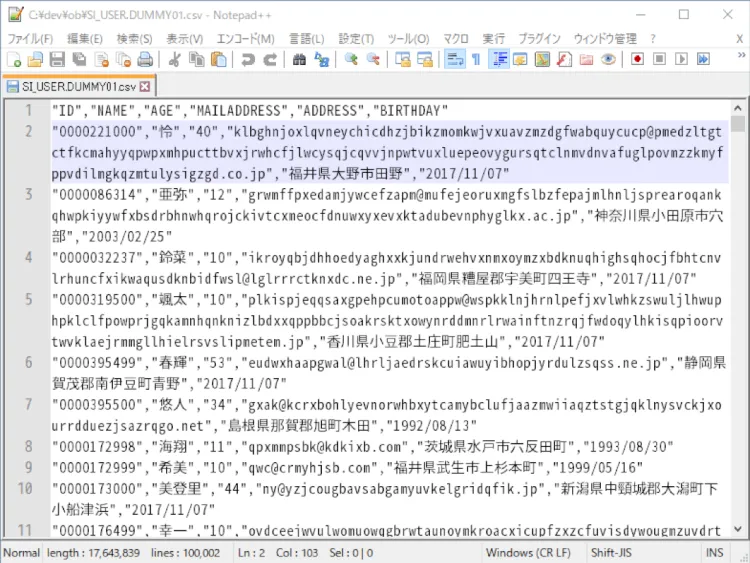Screen dimensions: 750x563
Task: Save the current file via toolbar
Action: (x=57, y=59)
